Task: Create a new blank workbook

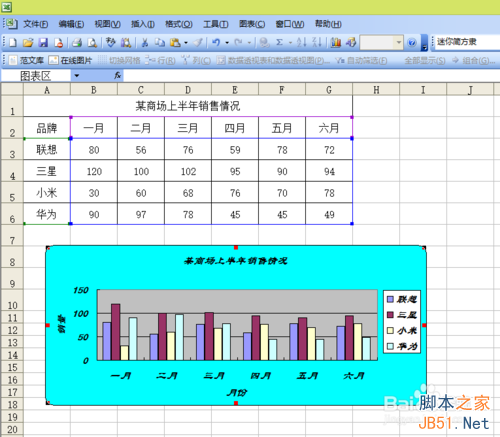Action: click(x=13, y=43)
